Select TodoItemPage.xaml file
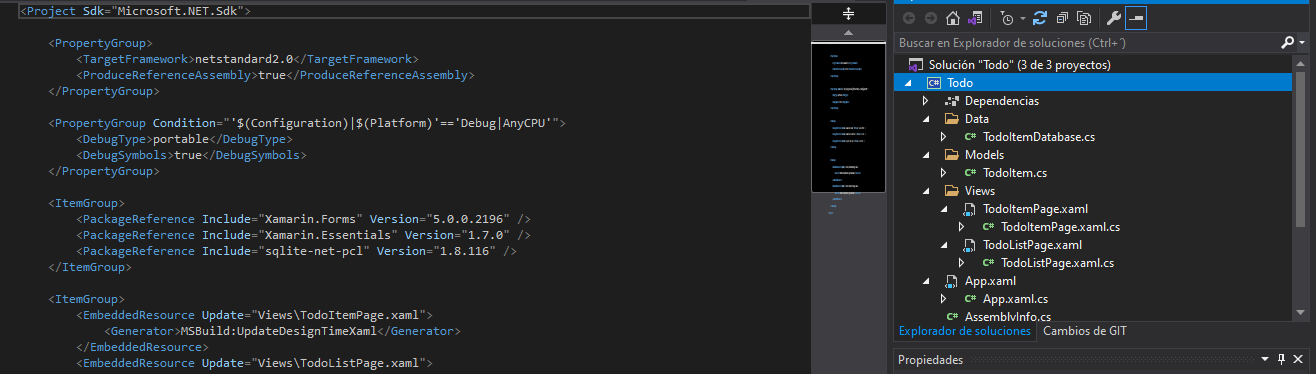Image resolution: width=1316 pixels, height=374 pixels. pyautogui.click(x=1035, y=209)
